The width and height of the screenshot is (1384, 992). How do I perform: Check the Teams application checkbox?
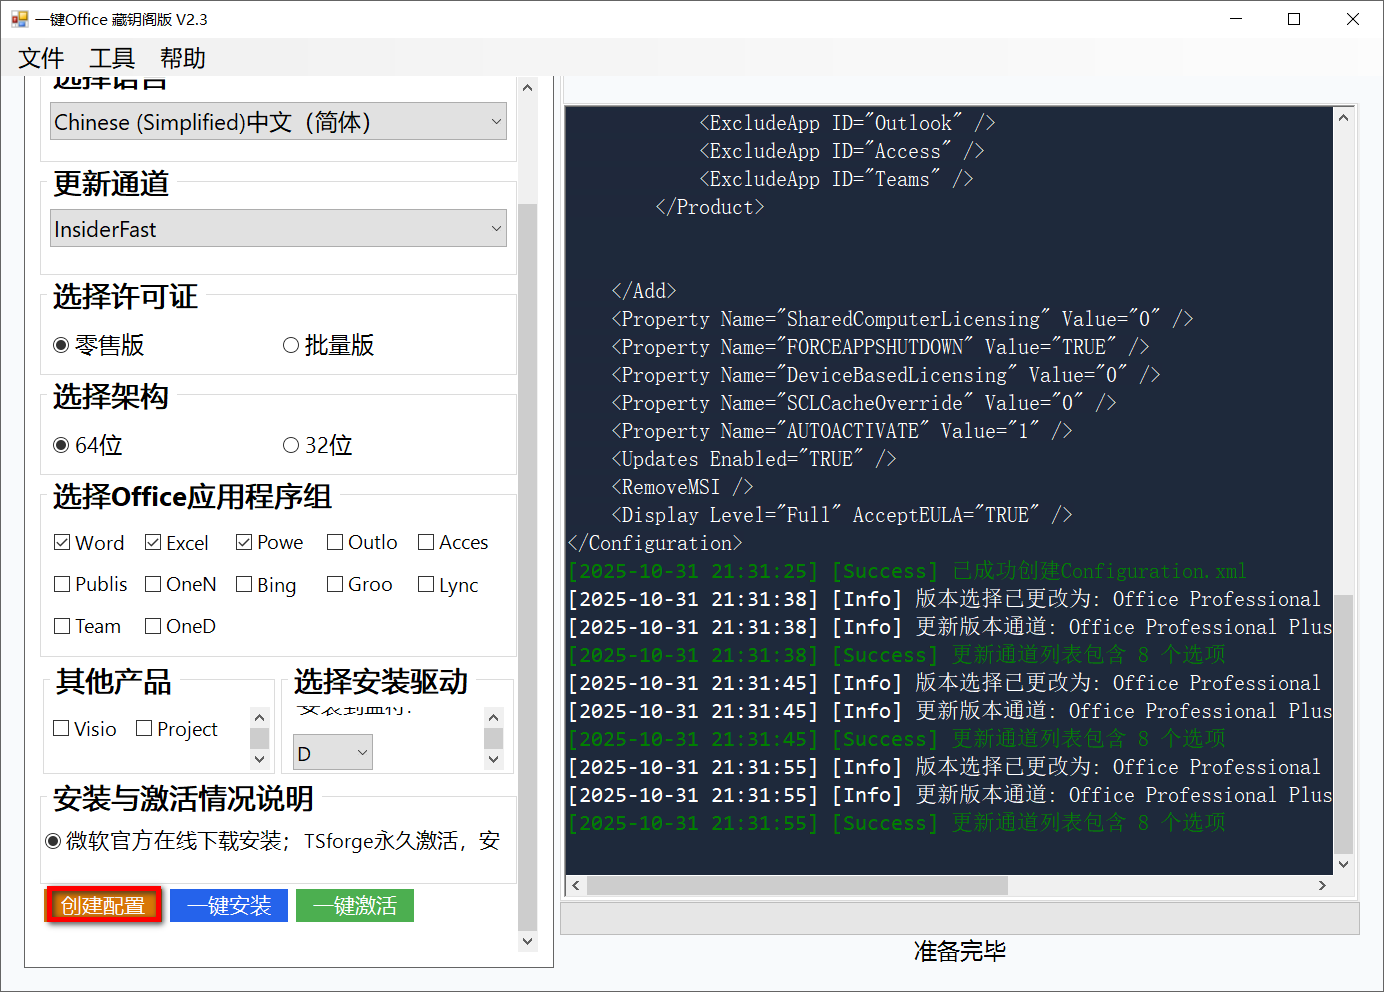(60, 626)
